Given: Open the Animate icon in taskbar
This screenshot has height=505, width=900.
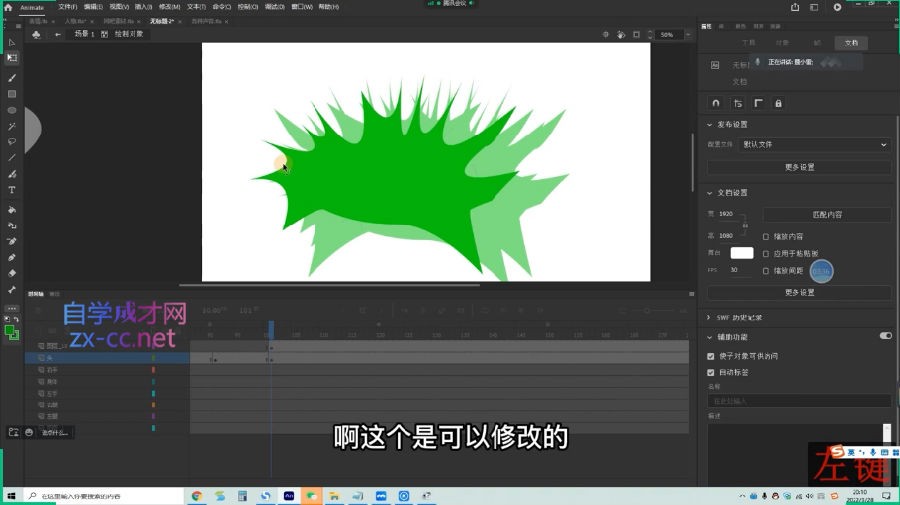Looking at the screenshot, I should 289,496.
